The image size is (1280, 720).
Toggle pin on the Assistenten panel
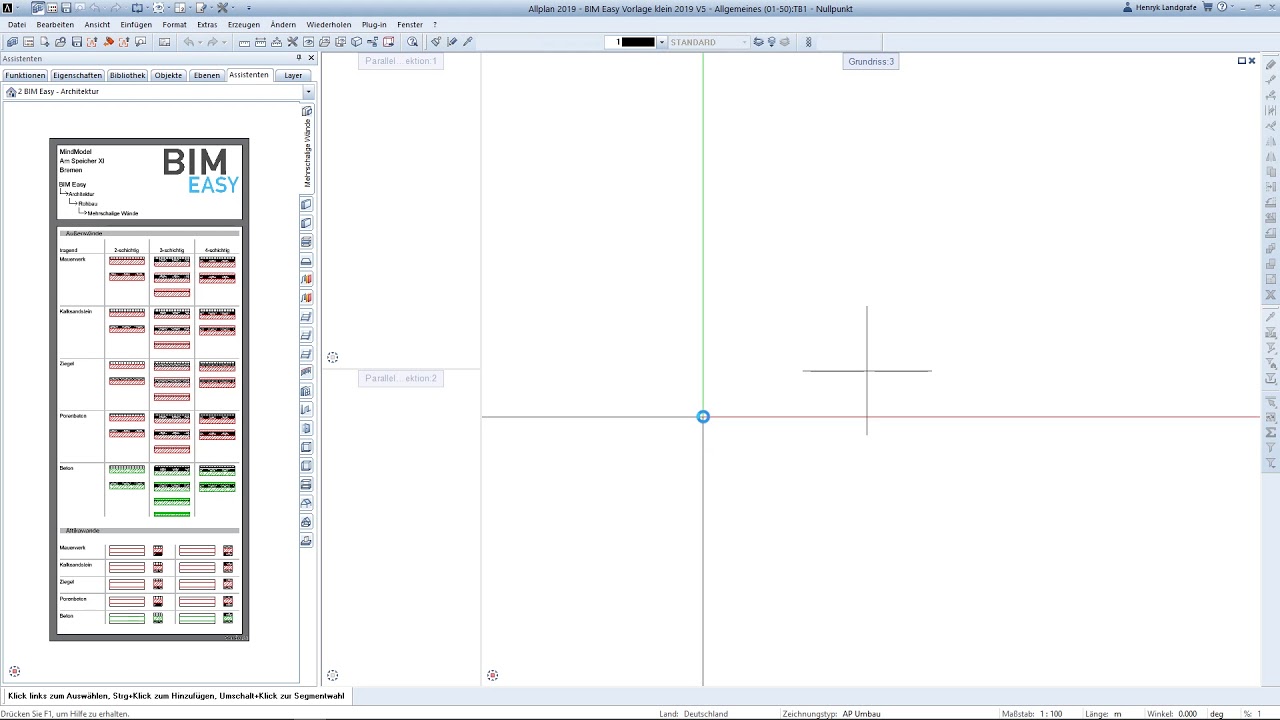click(x=298, y=58)
